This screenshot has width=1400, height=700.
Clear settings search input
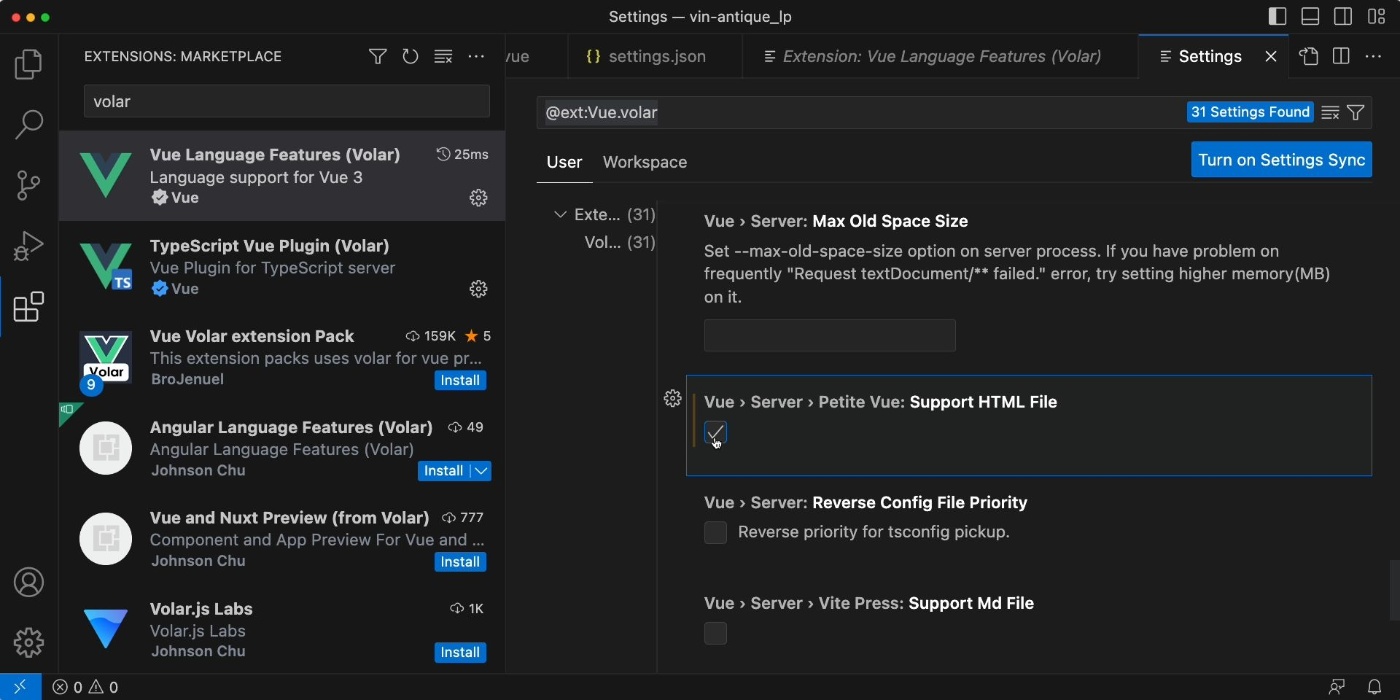tap(1330, 113)
